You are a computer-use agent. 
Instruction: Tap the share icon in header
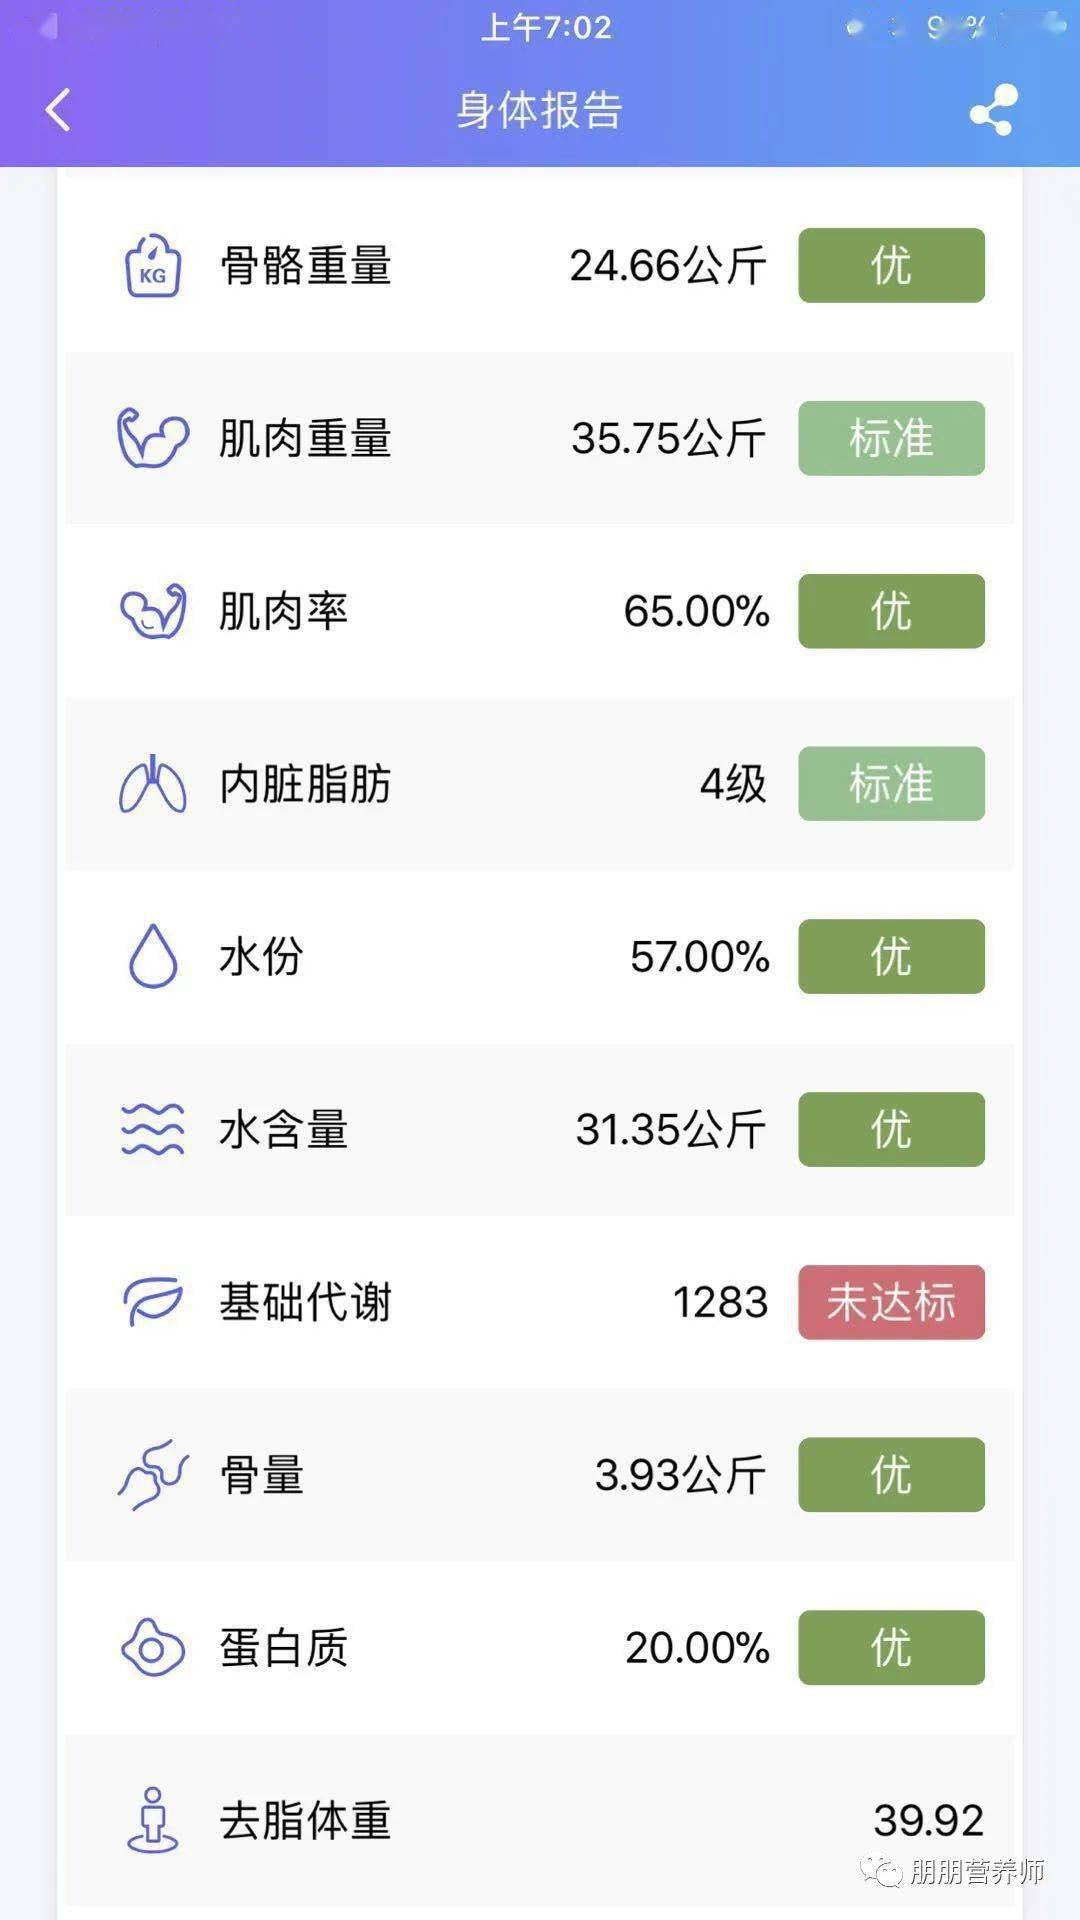pos(993,110)
